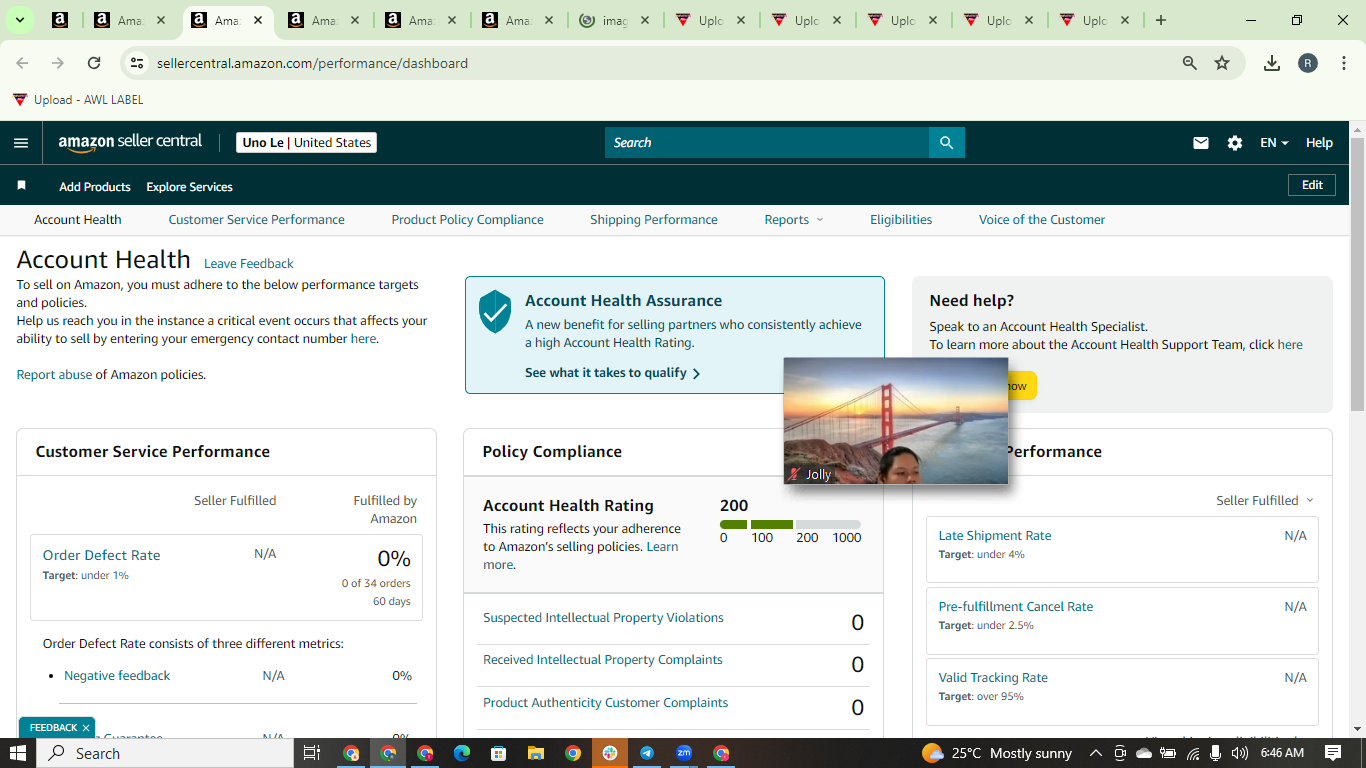
Task: Click Explore Services in the top bar
Action: pyautogui.click(x=189, y=187)
